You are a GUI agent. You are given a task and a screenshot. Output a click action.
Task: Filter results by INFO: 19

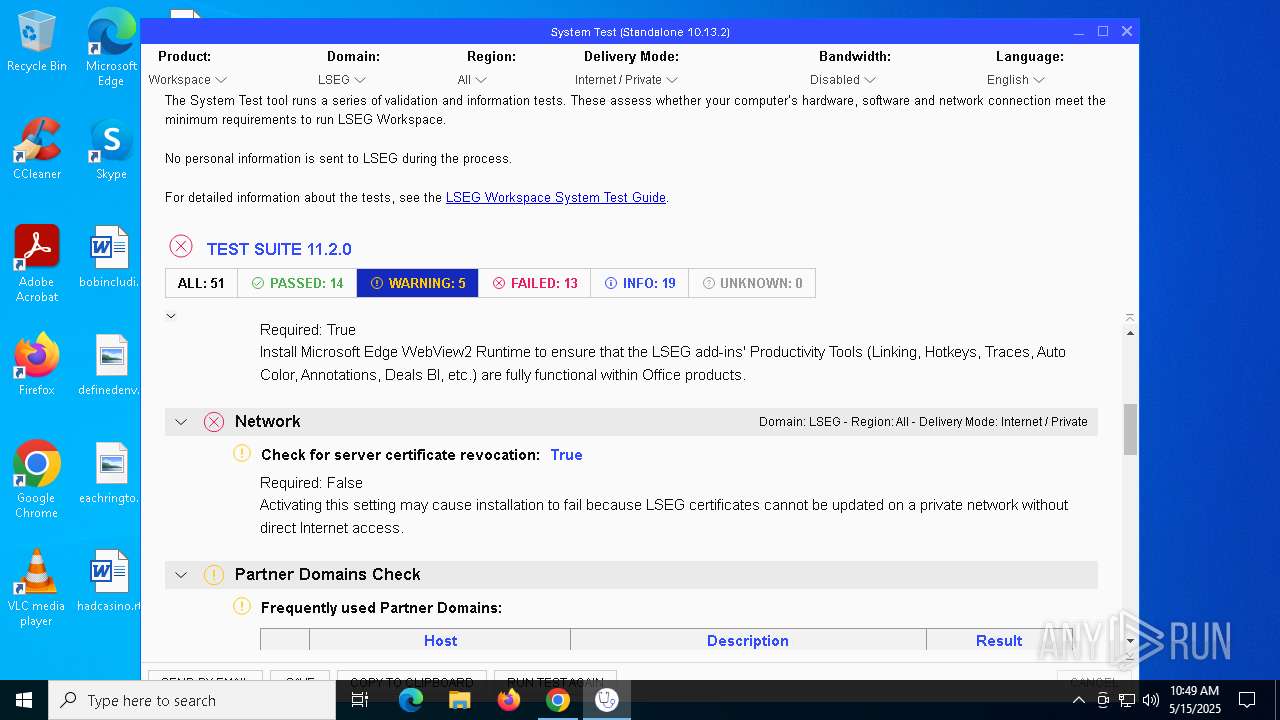point(640,283)
